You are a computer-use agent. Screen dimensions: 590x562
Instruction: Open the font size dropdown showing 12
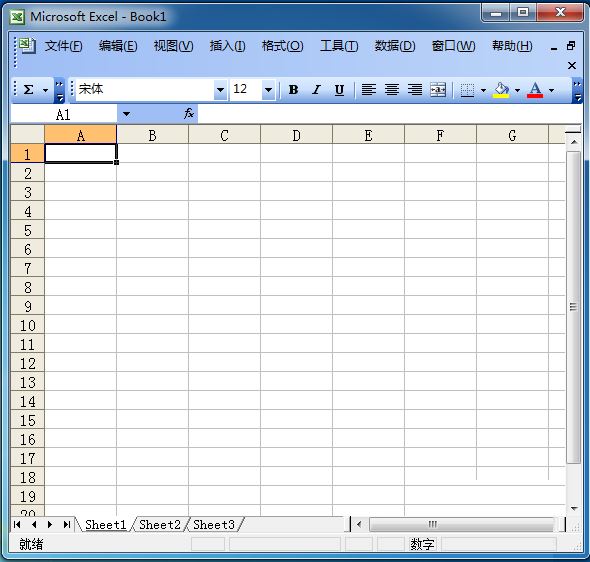(268, 90)
